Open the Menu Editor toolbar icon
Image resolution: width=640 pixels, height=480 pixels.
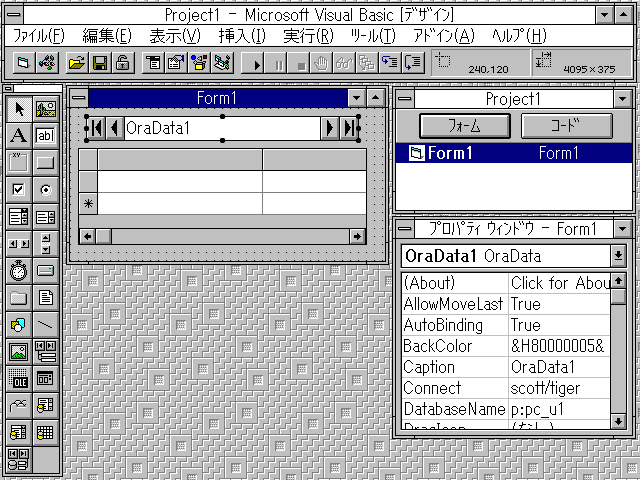(x=153, y=63)
